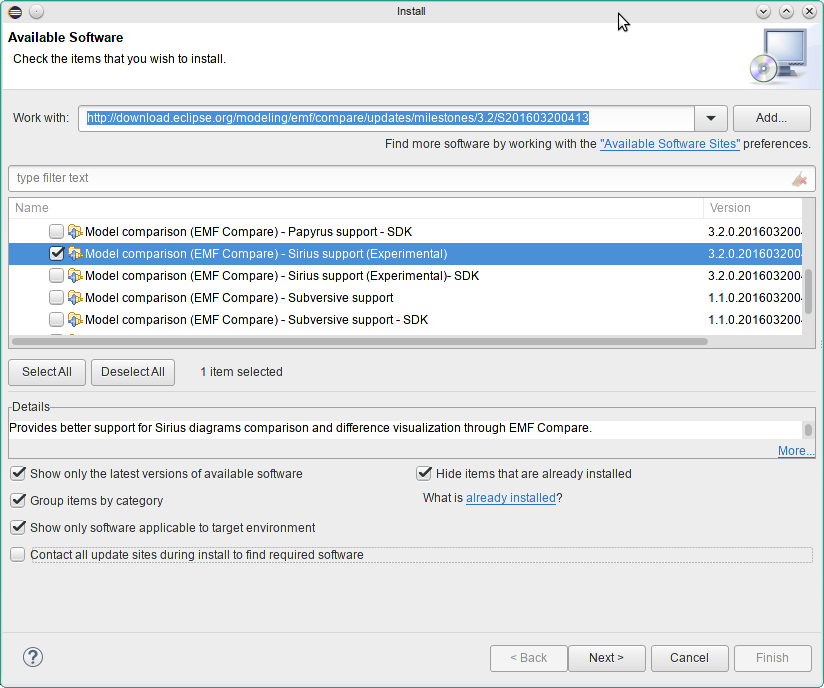824x688 pixels.
Task: Select Papyrus support - SDK row text
Action: coord(249,232)
